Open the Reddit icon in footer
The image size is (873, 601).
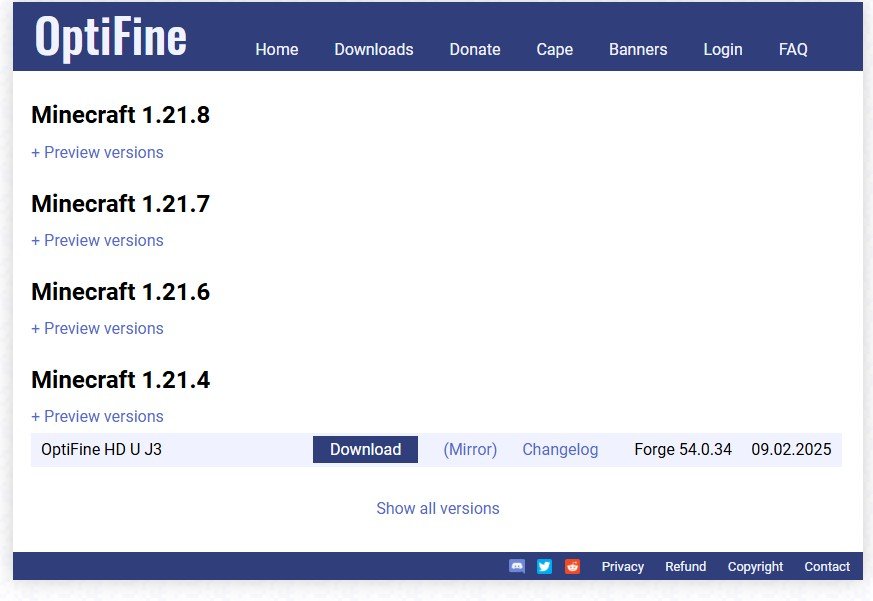click(x=572, y=566)
